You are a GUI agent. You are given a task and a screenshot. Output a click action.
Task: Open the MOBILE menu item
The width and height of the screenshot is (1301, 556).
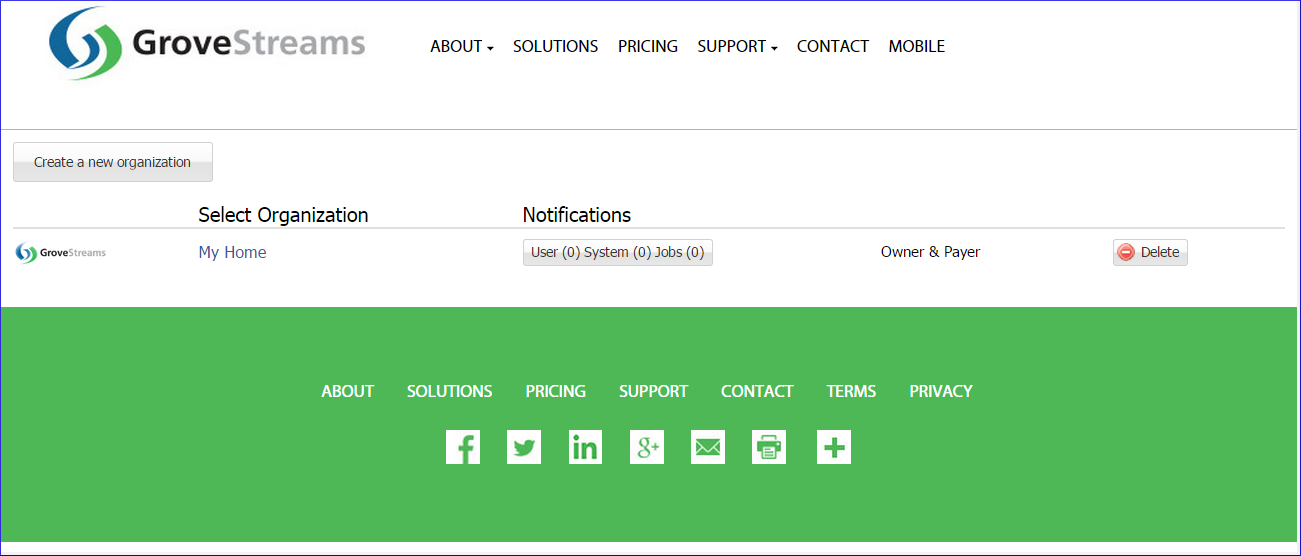(x=916, y=46)
